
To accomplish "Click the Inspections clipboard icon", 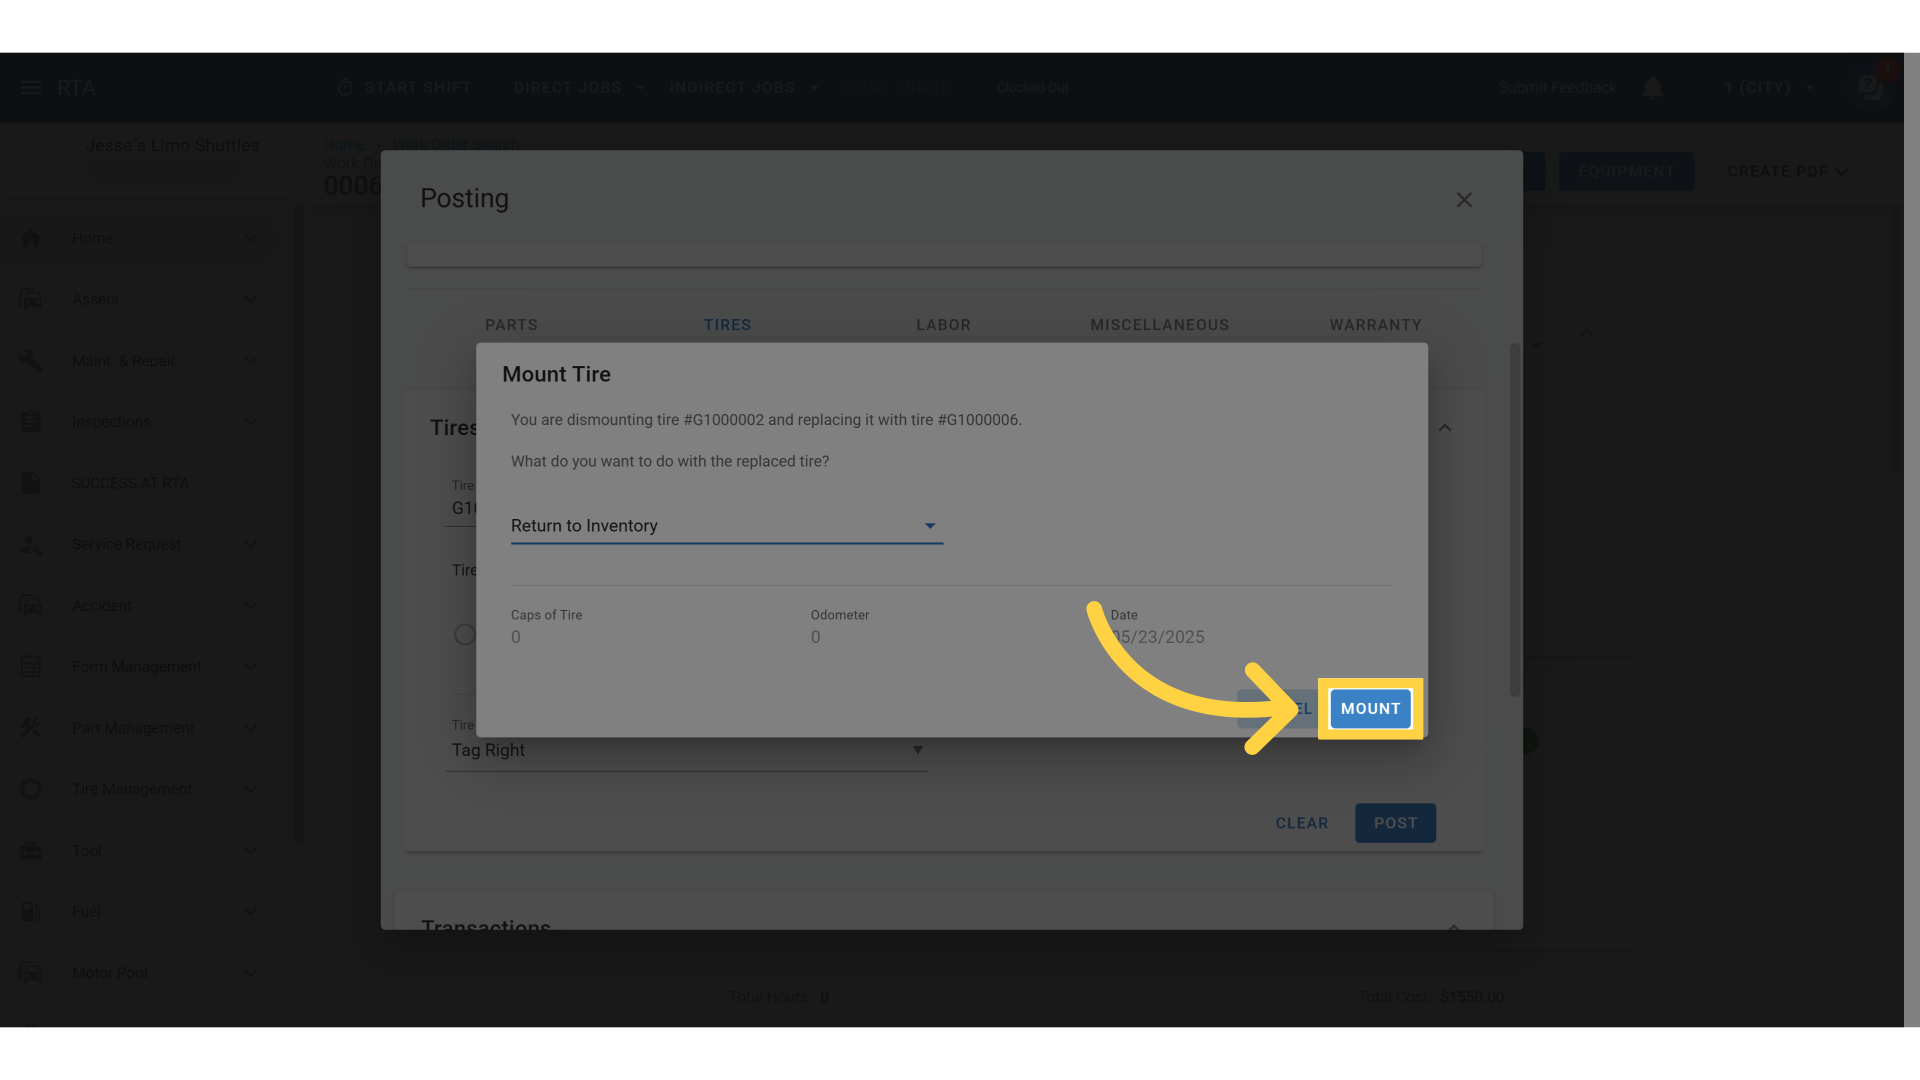I will tap(31, 422).
